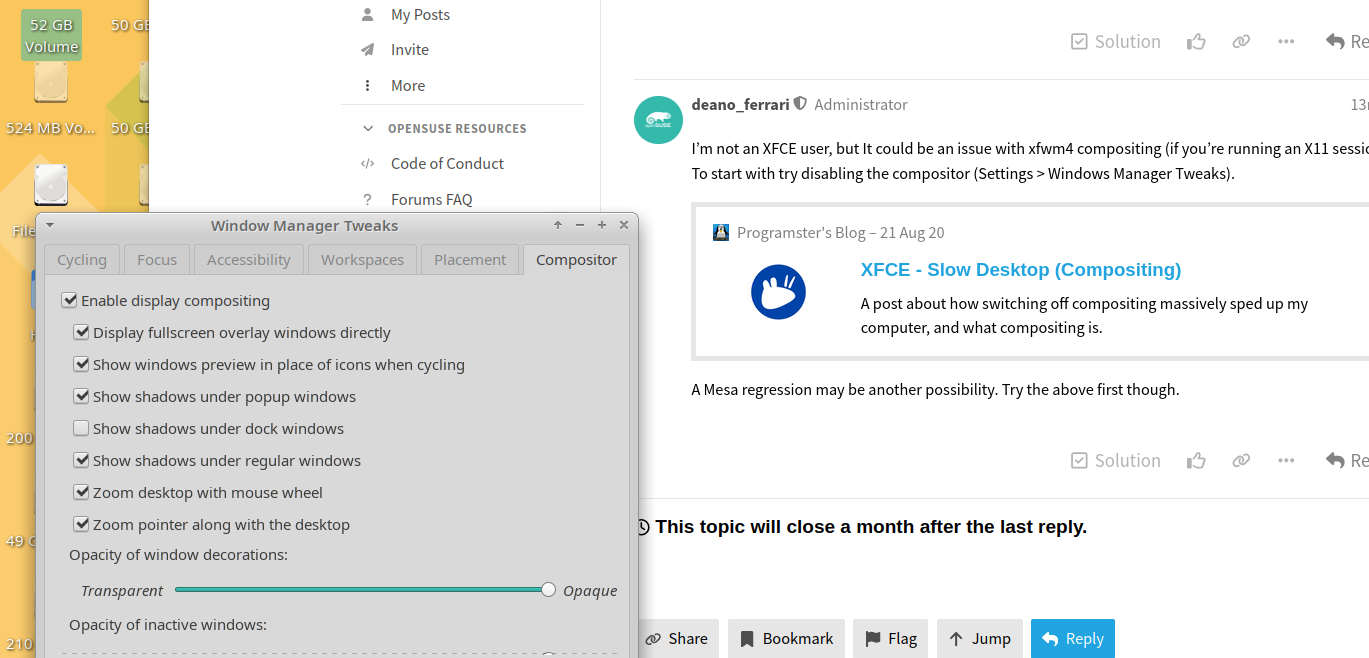Click the 524 MB Volume drive icon

(x=51, y=84)
